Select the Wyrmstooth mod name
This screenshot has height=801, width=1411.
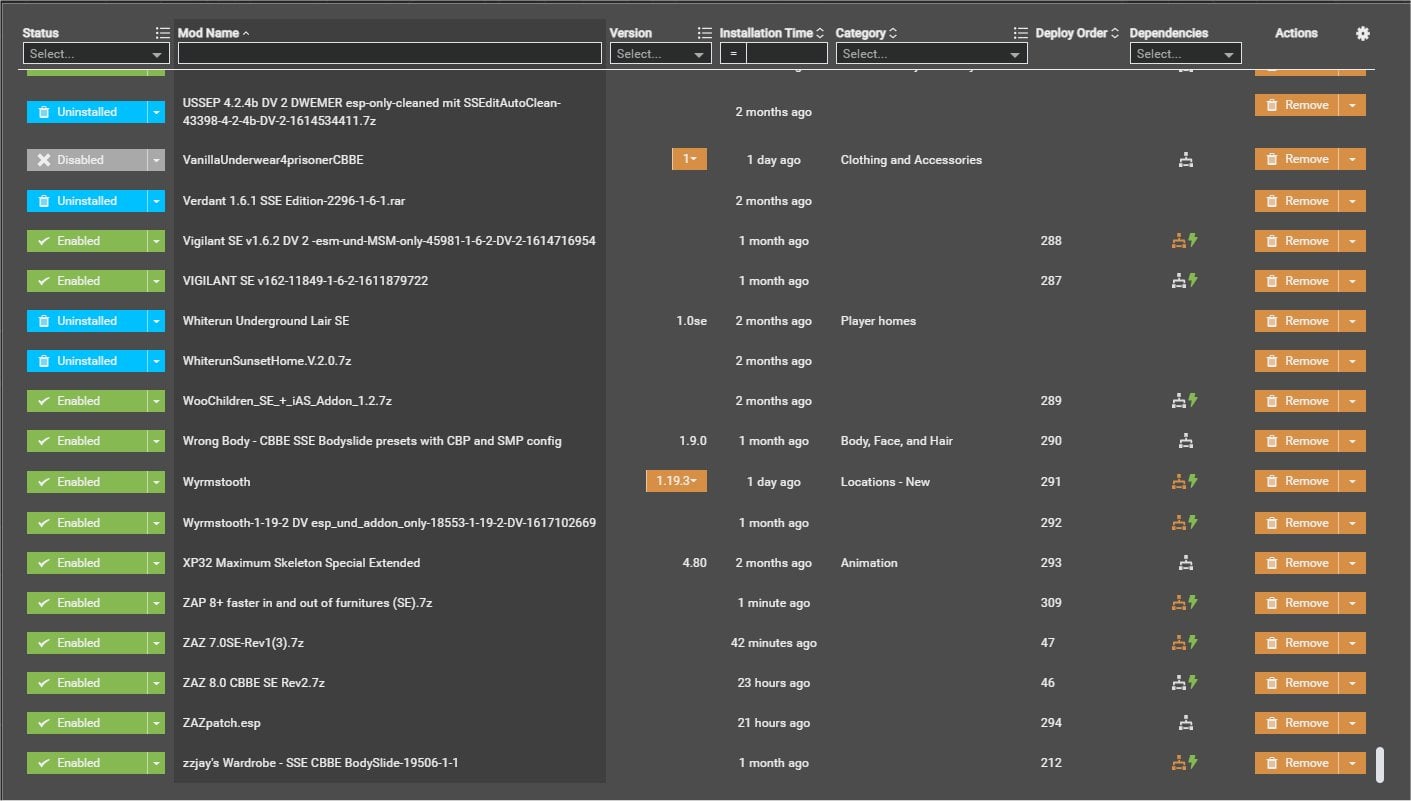point(217,482)
